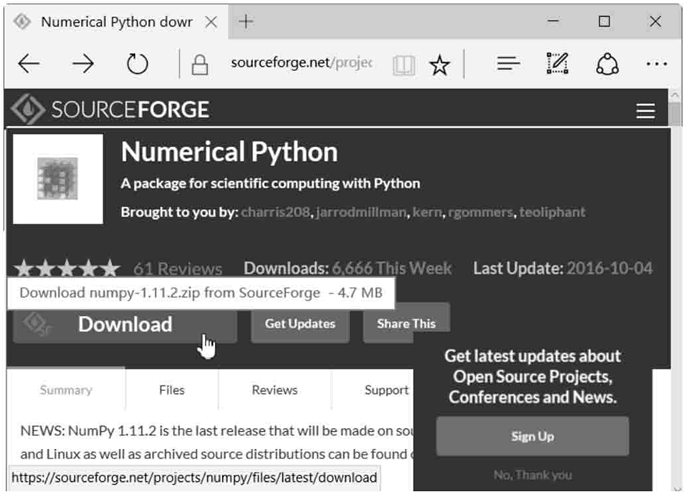
Task: Dismiss popup with No, Thank you
Action: tap(532, 475)
